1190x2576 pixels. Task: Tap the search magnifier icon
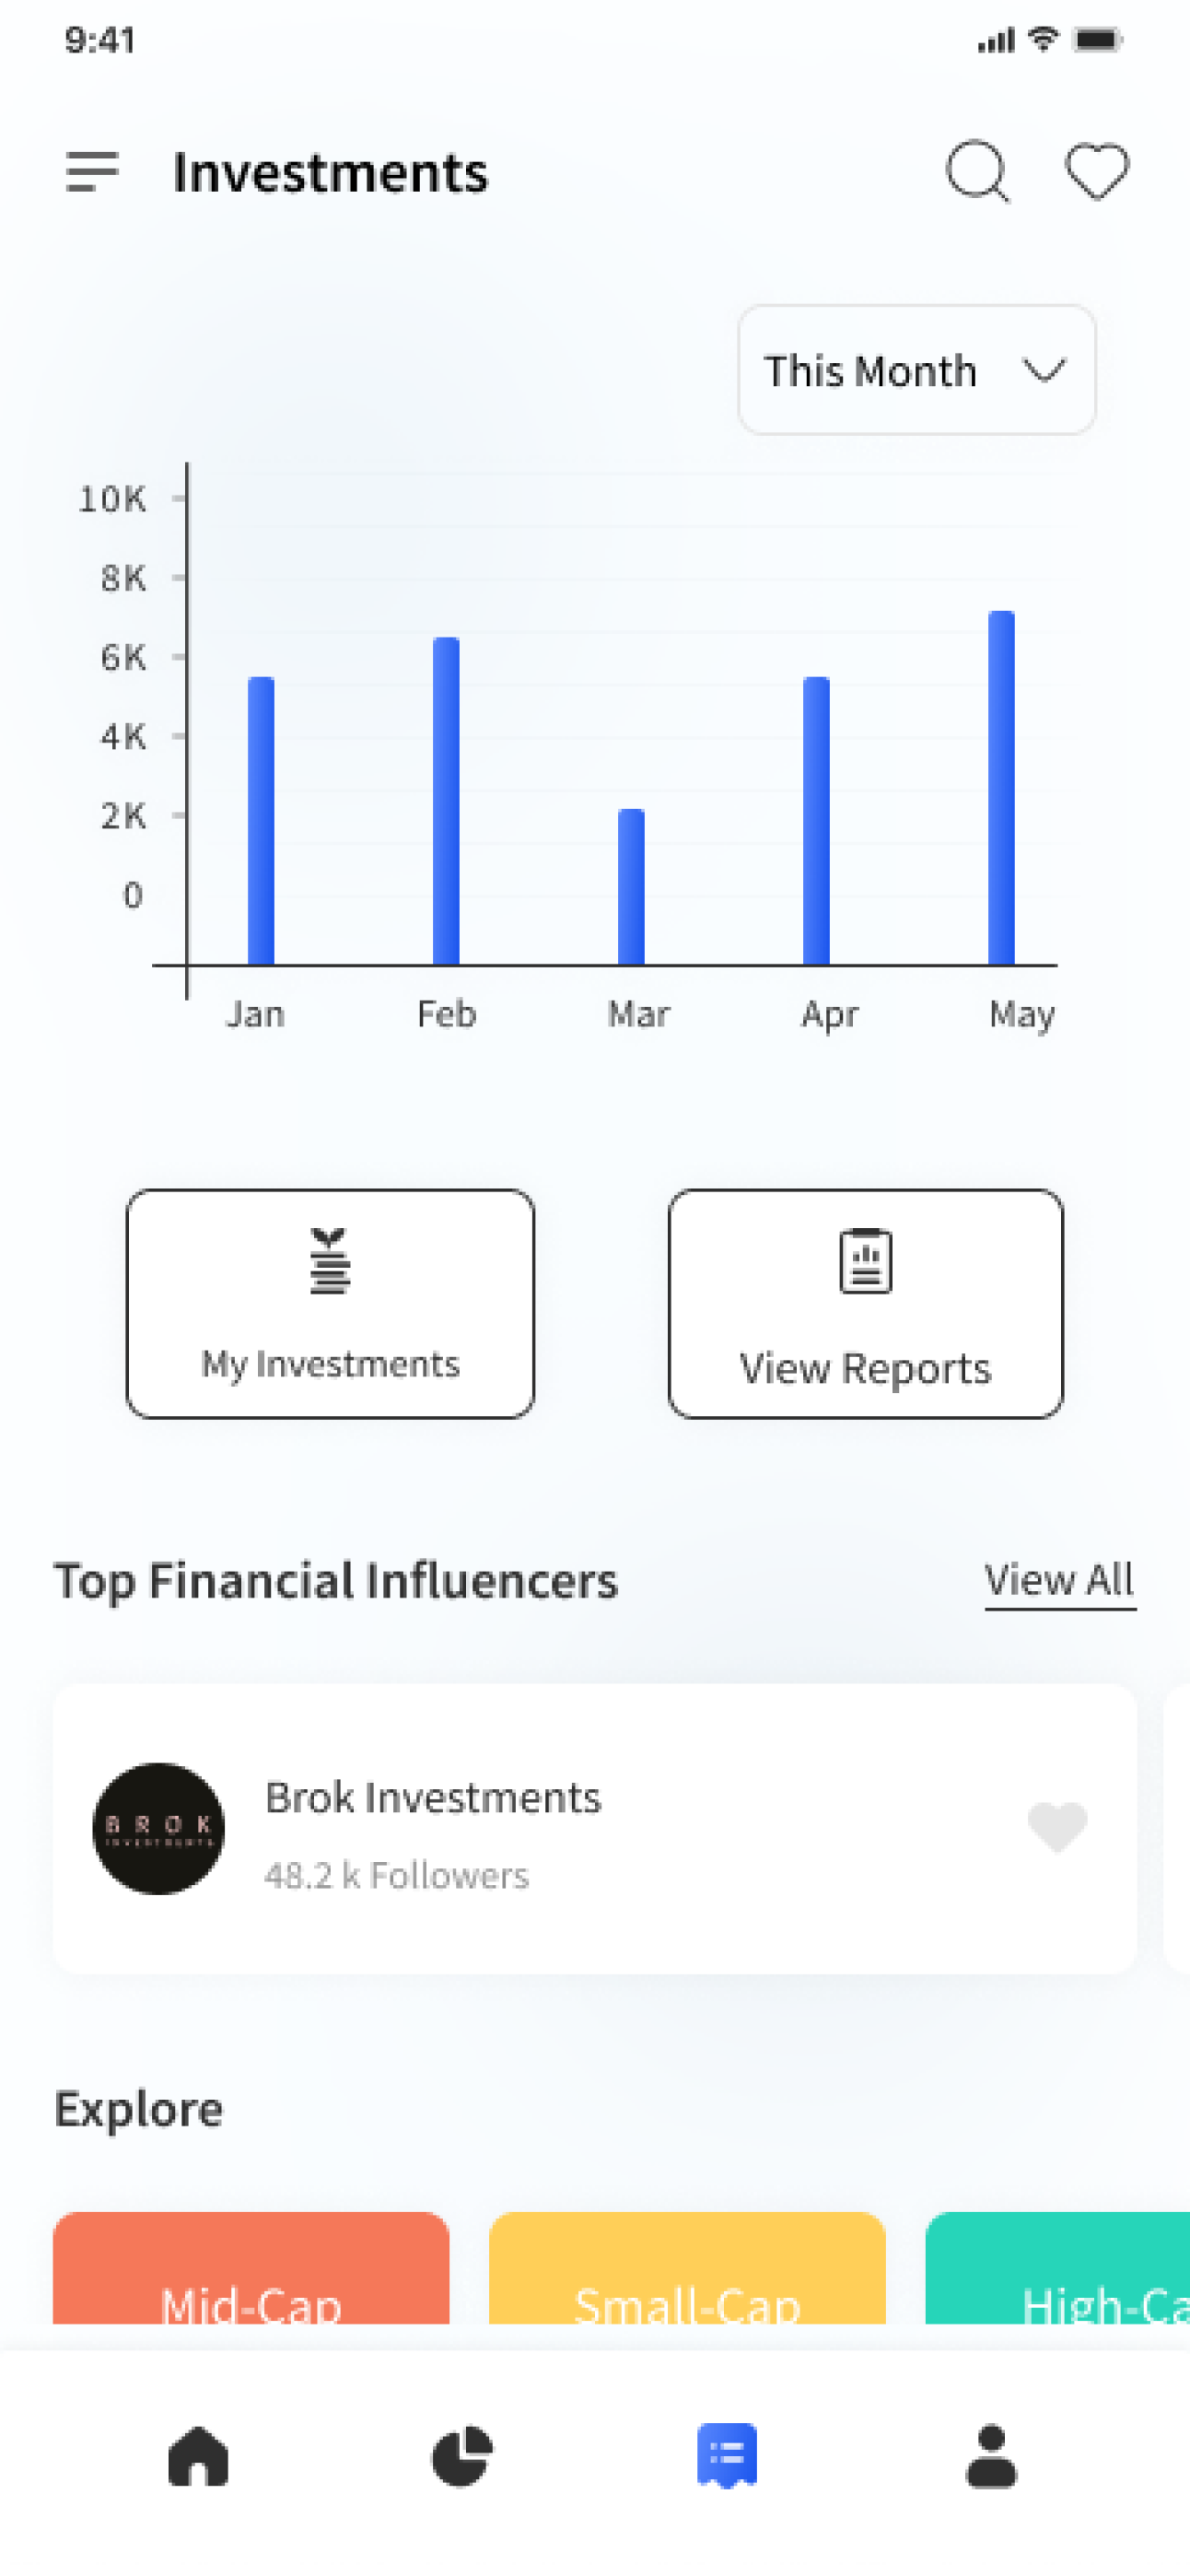[x=977, y=172]
